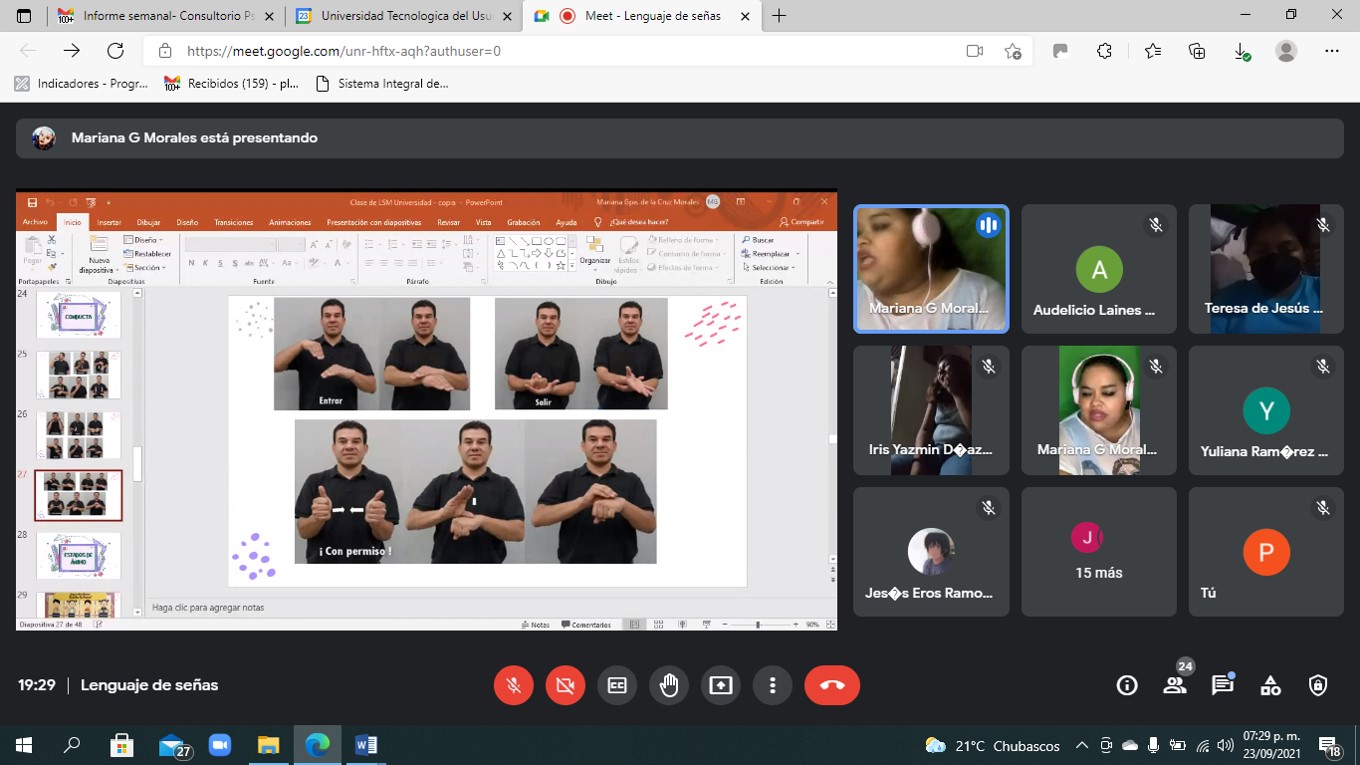Screen dimensions: 1360x765
Task: Click the red leave call button
Action: (x=832, y=685)
